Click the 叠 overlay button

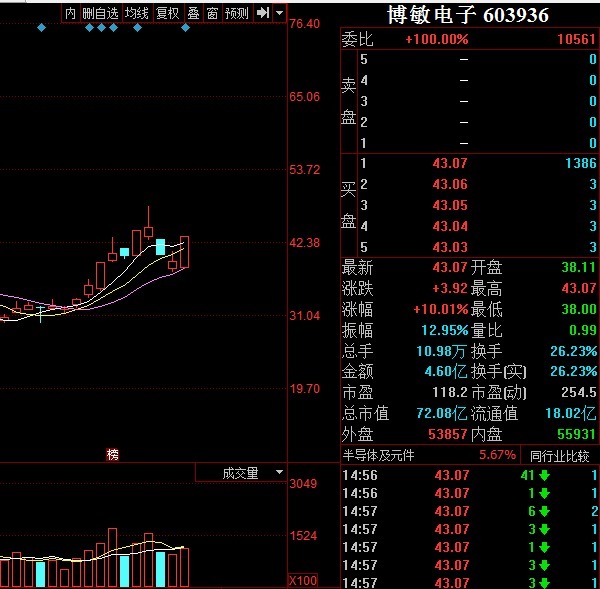[194, 13]
